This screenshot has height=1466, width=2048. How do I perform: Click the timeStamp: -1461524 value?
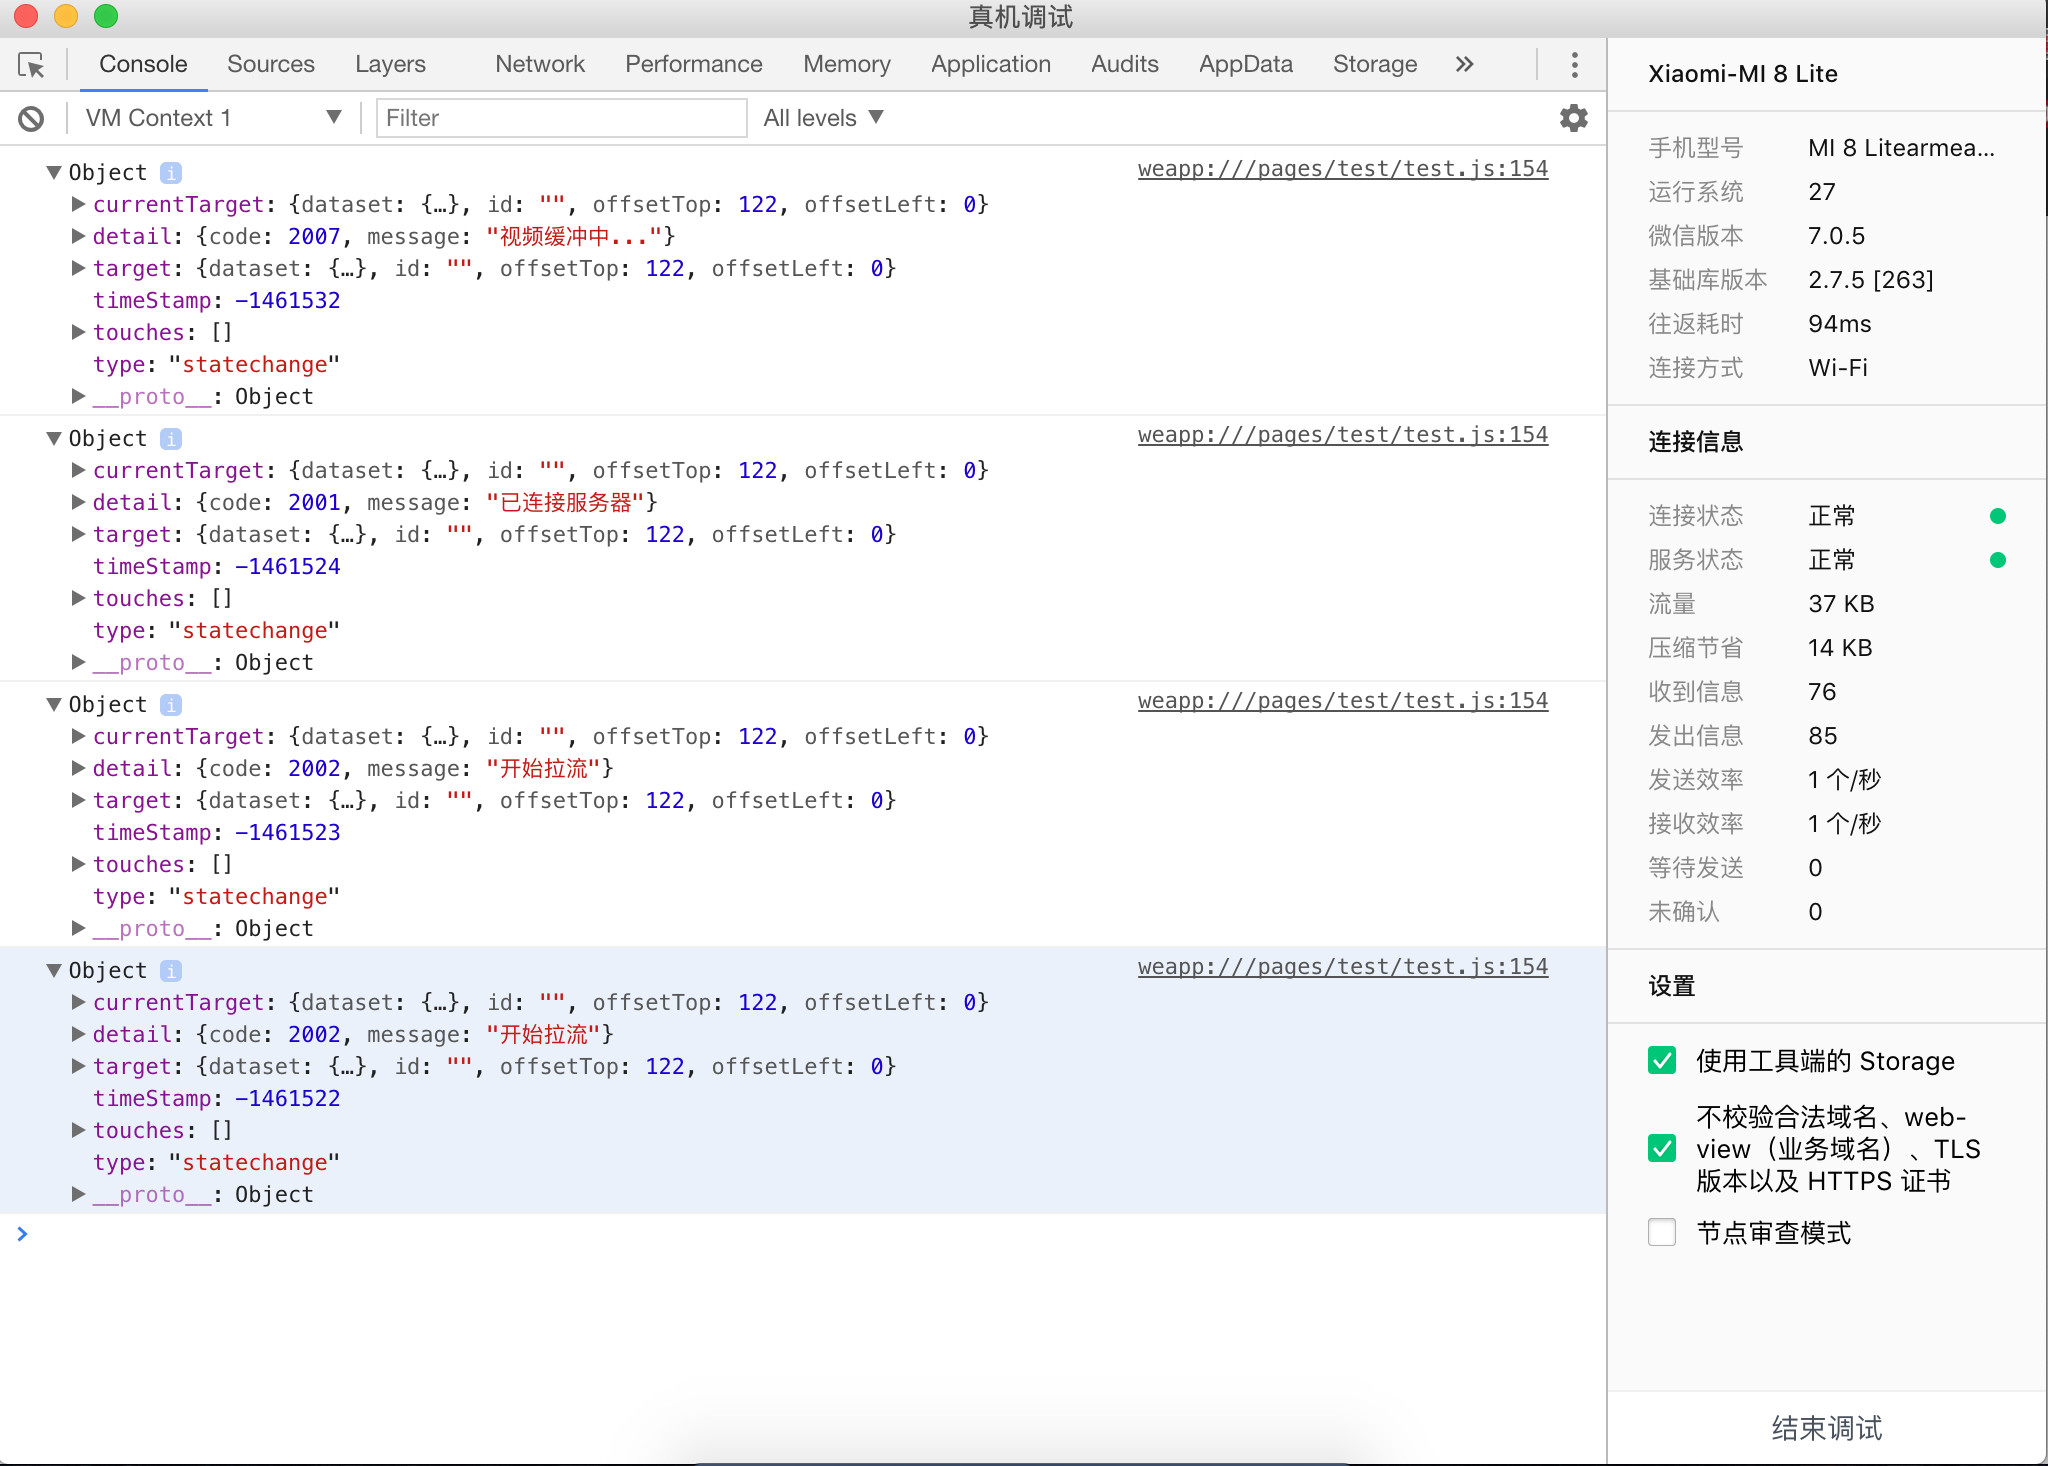coord(287,566)
